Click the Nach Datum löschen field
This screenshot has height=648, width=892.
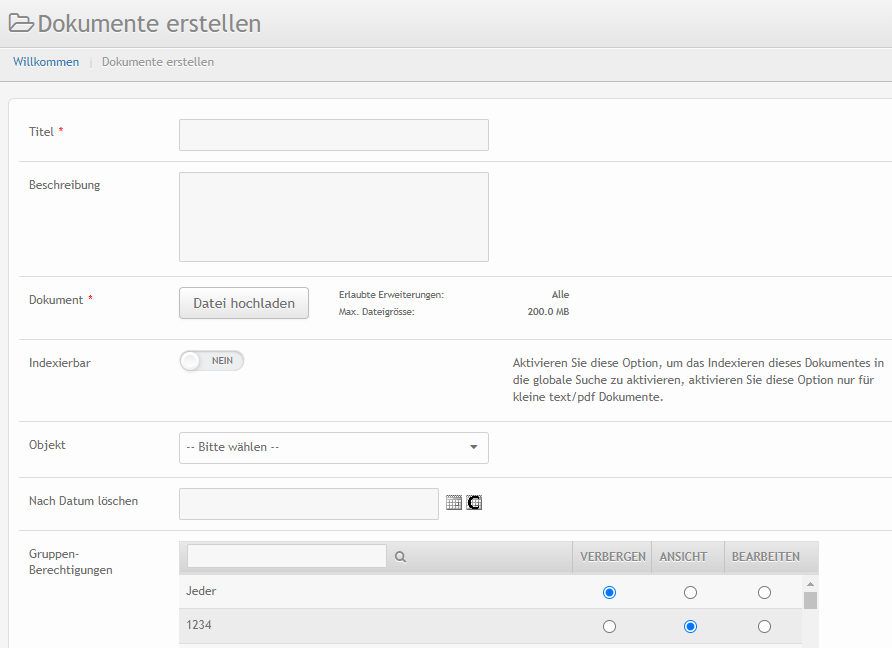click(309, 503)
